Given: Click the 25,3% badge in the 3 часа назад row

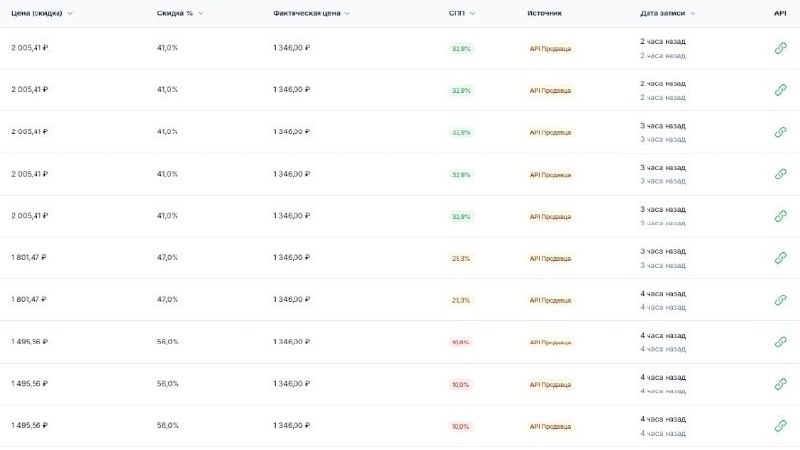Looking at the screenshot, I should (x=461, y=259).
